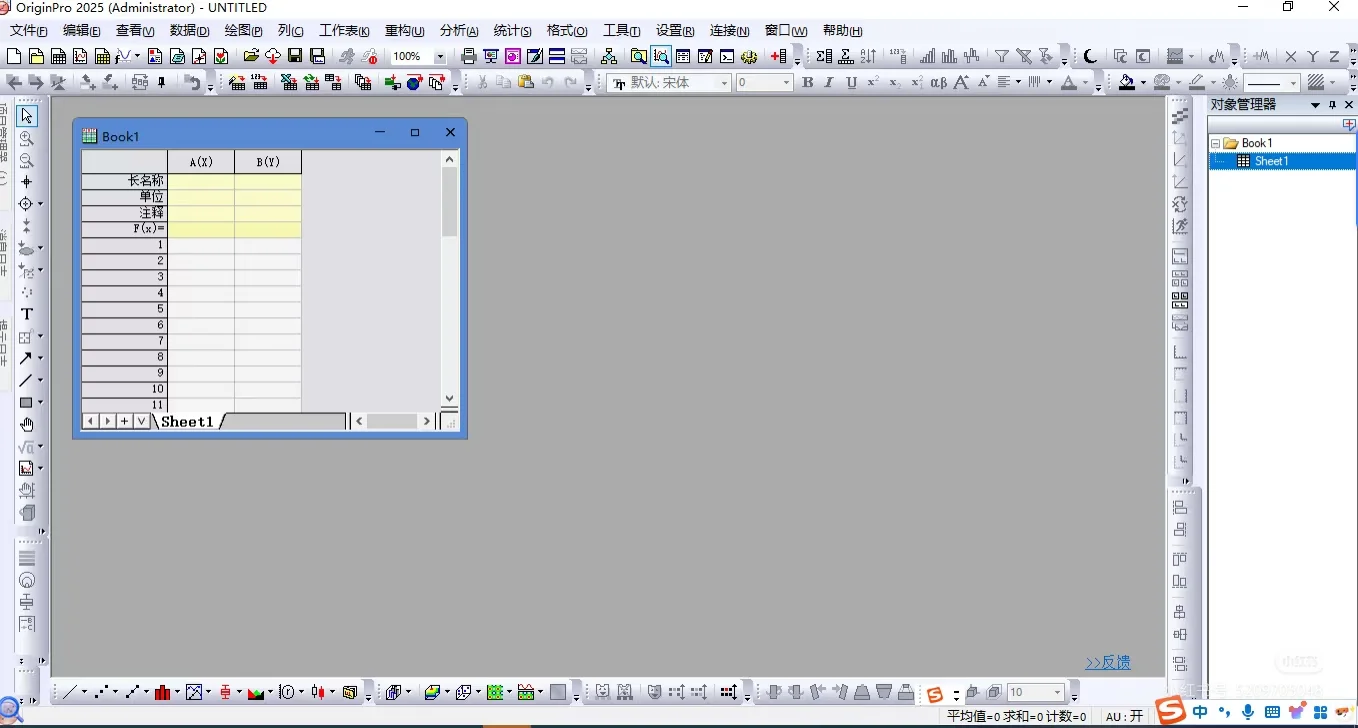Select Sheet1 in the Object Manager tree

1271,161
